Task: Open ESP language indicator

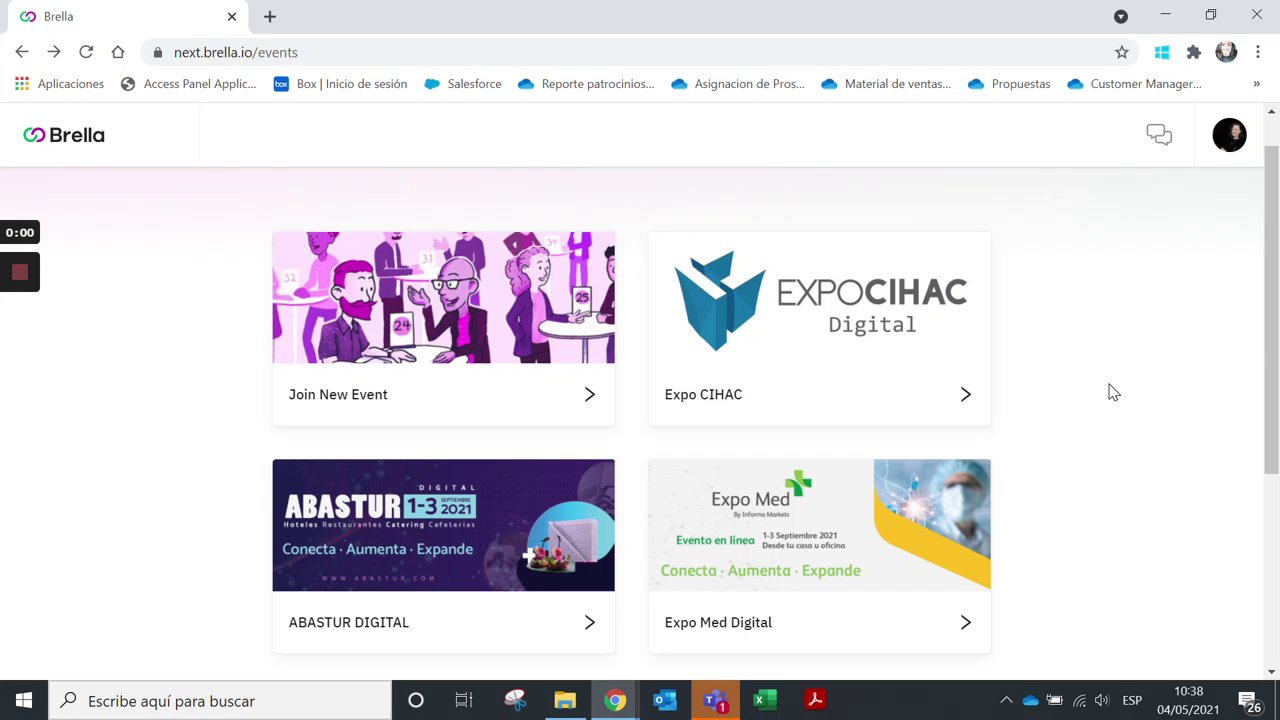Action: pos(1132,701)
